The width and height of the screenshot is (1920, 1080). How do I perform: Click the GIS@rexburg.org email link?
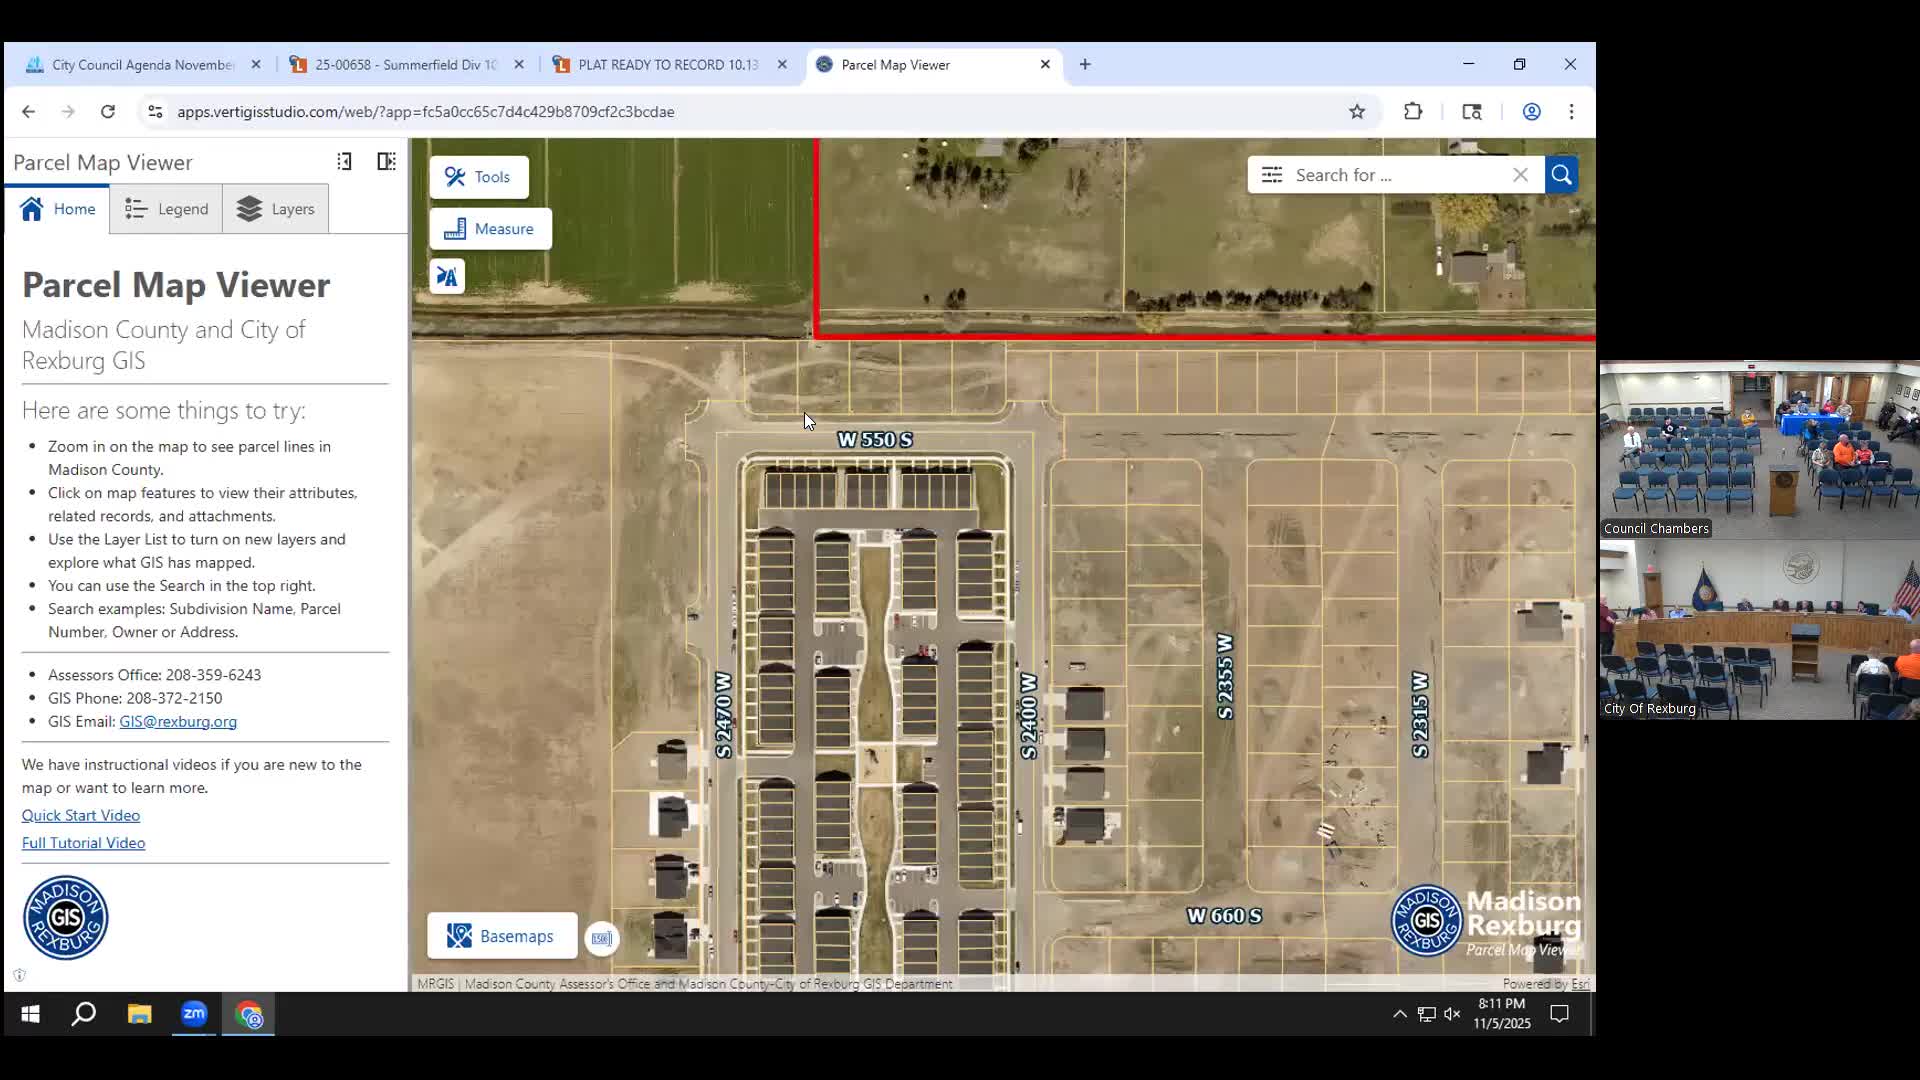[x=178, y=721]
